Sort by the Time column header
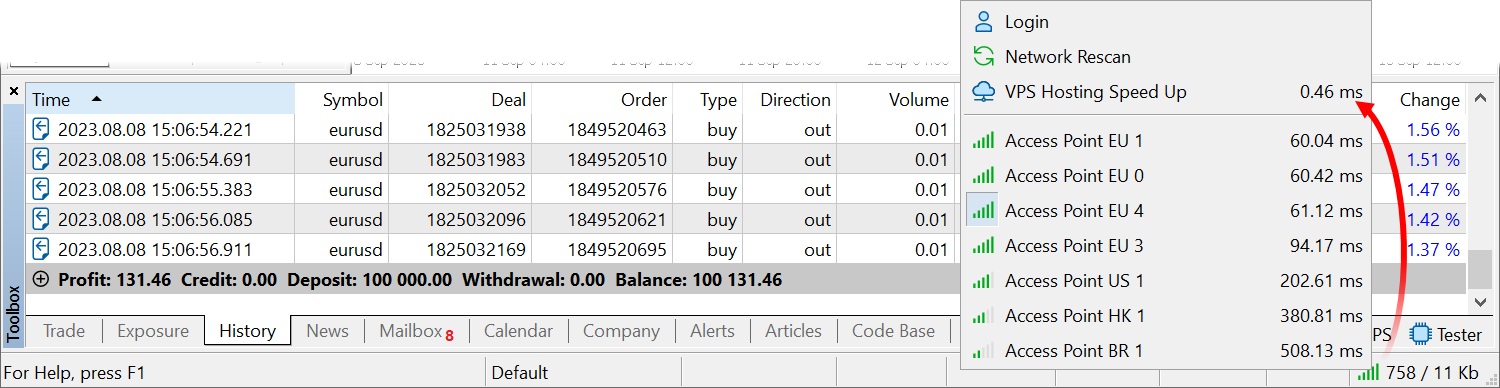 click(160, 99)
